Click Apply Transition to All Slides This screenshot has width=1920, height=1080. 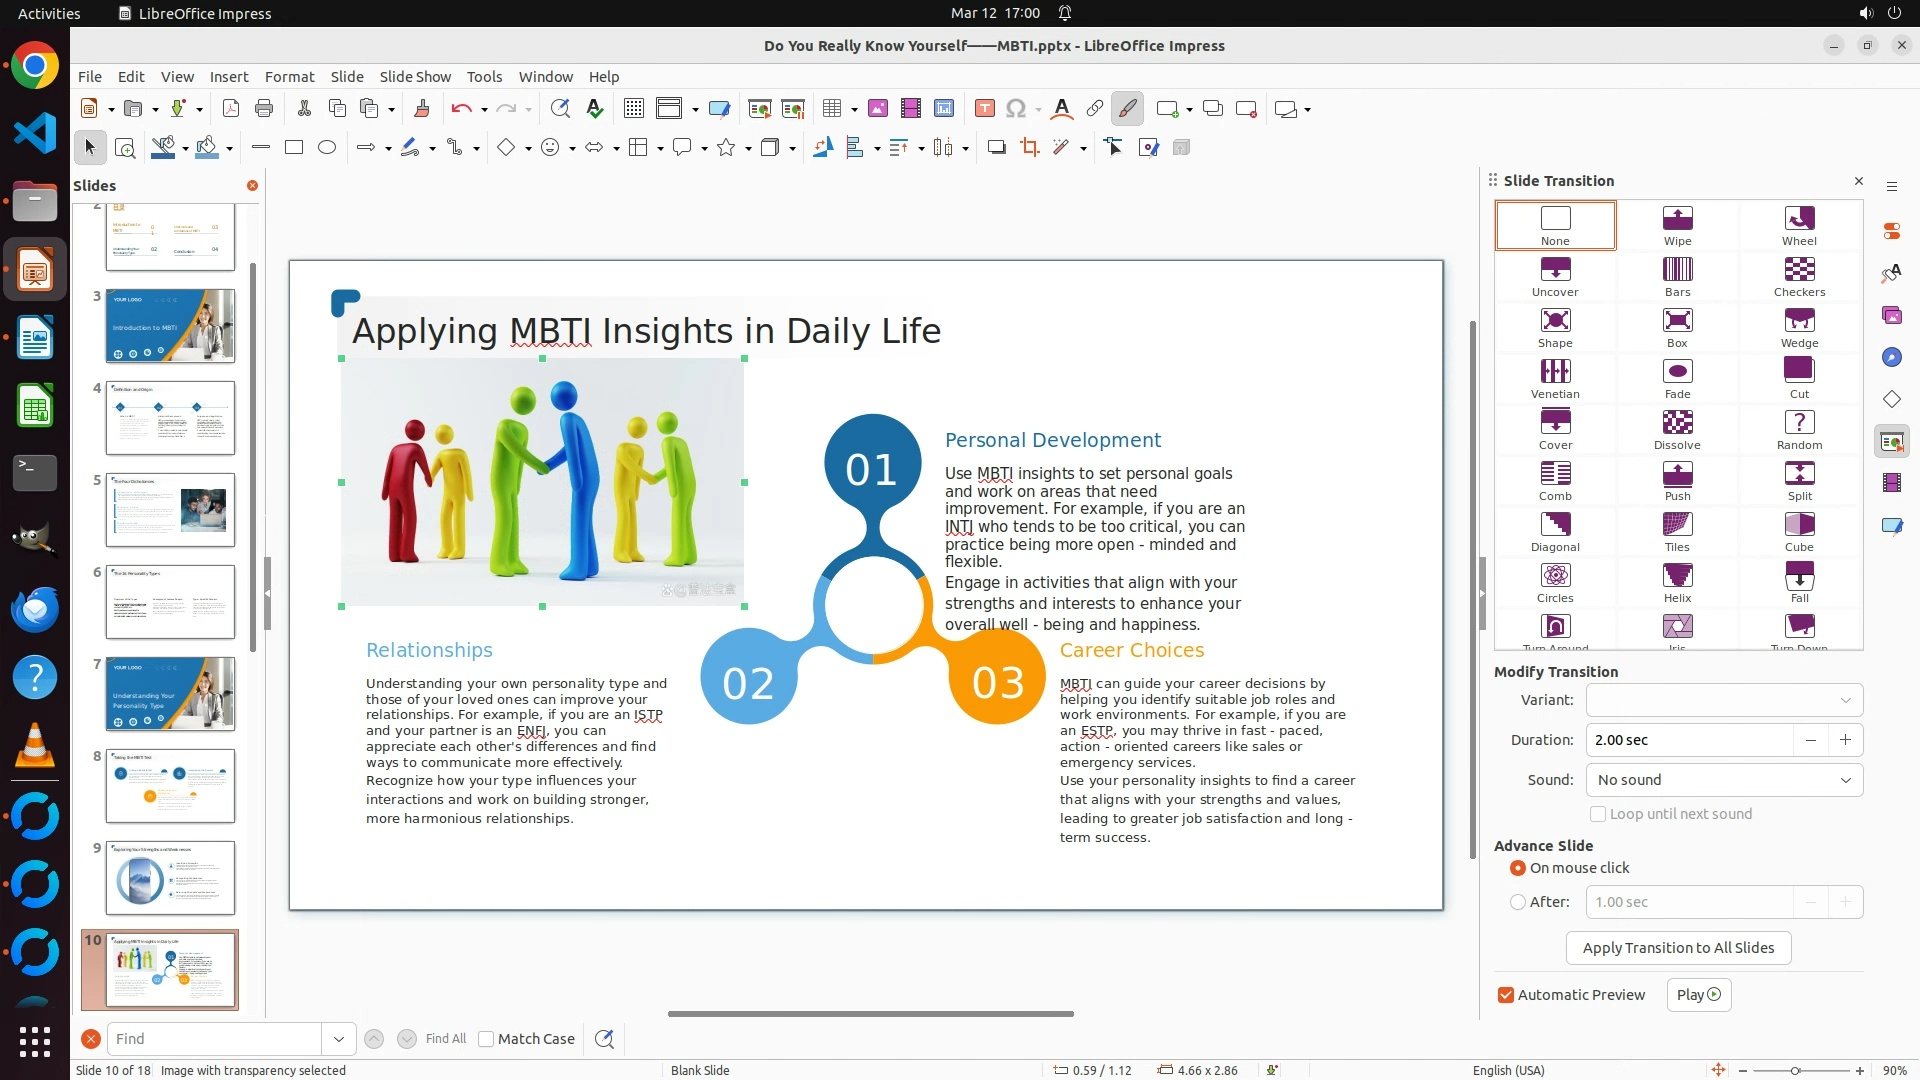(x=1678, y=948)
